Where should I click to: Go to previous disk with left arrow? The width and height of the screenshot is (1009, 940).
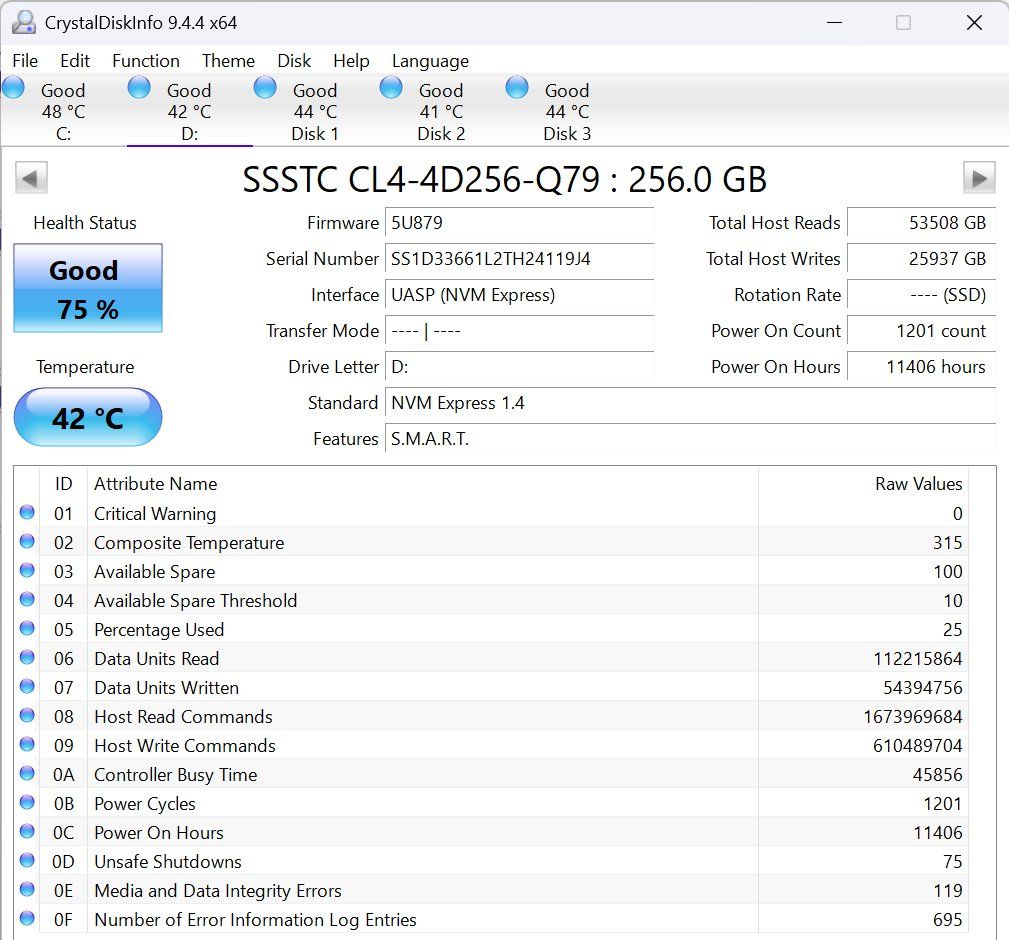point(31,178)
